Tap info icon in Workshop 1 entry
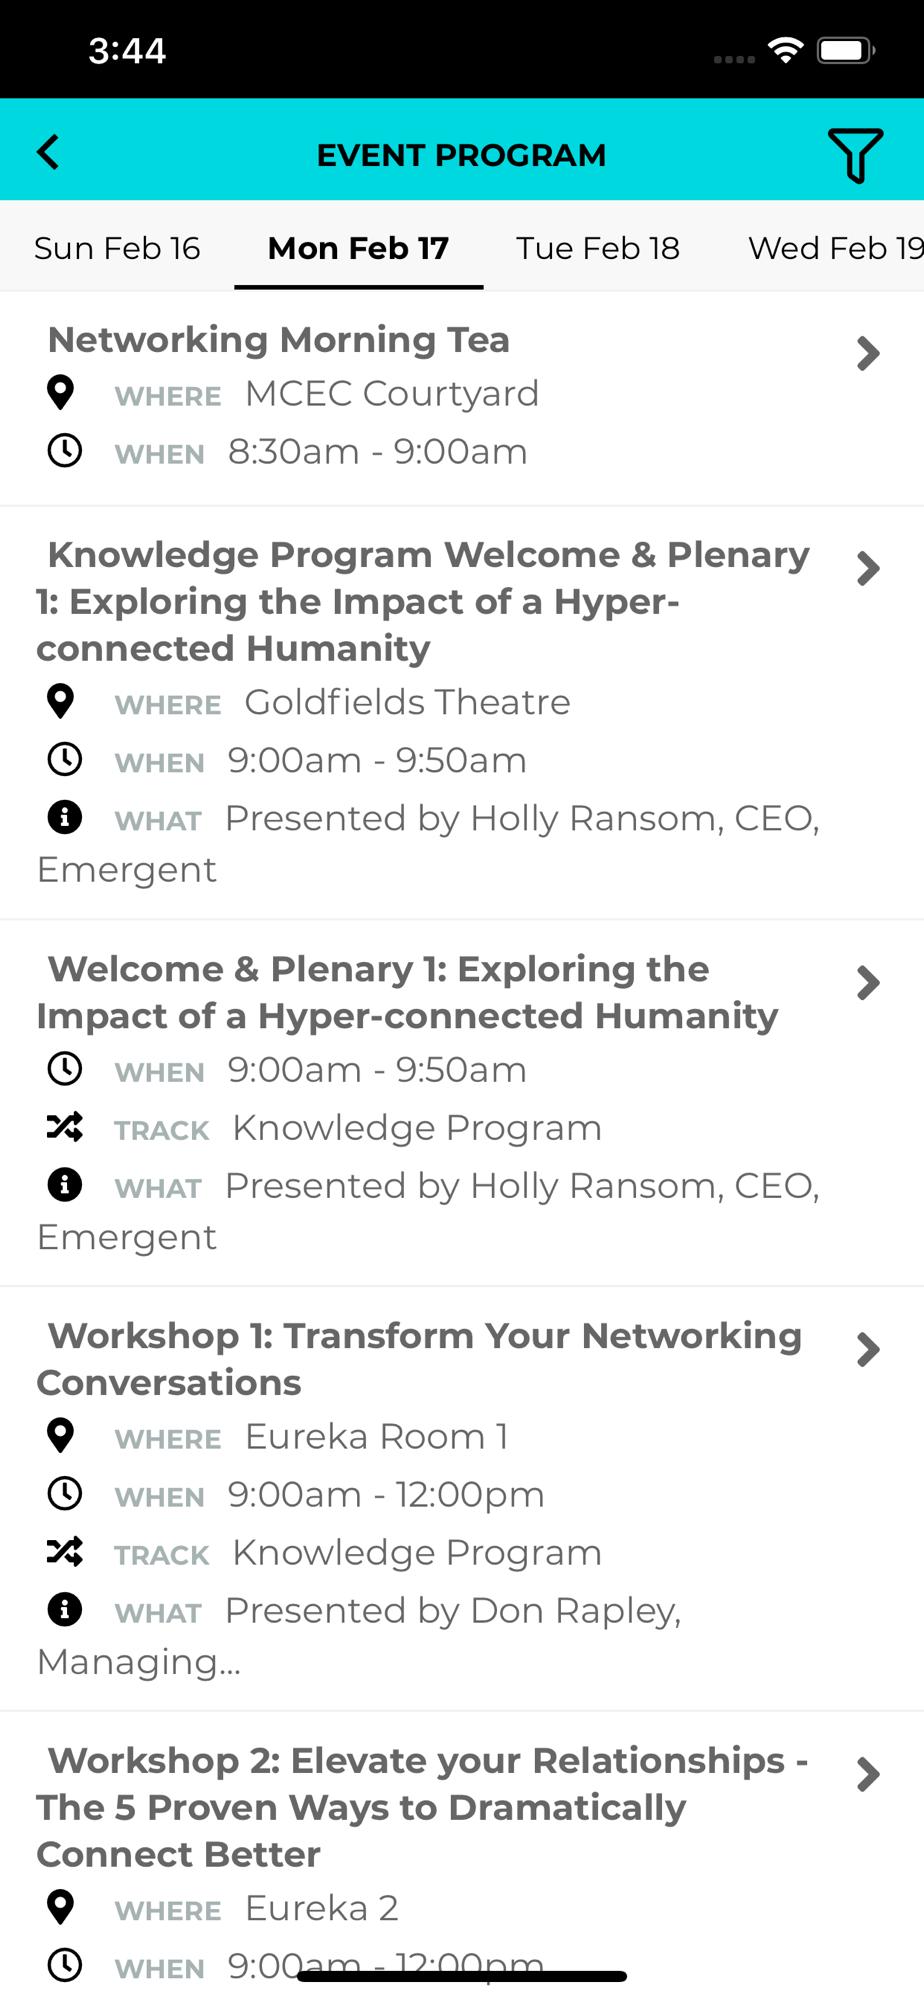Screen dimensions: 924x2000 pos(65,1609)
